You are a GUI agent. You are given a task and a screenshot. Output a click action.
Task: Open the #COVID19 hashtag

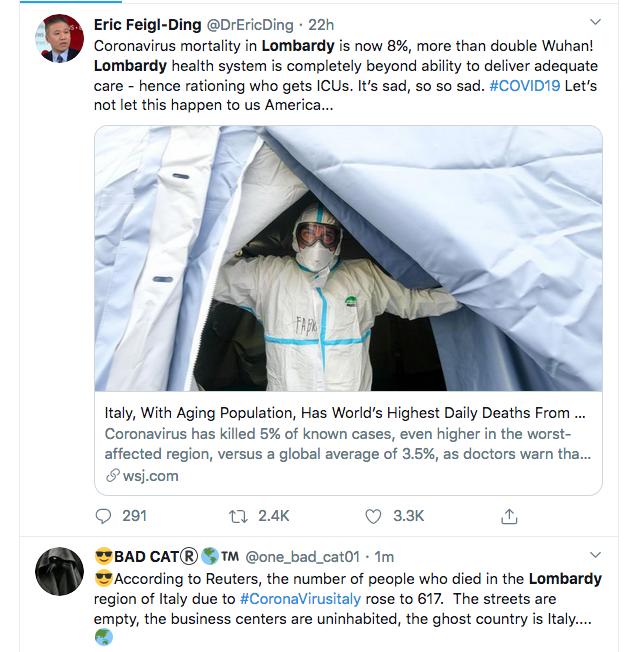[525, 86]
